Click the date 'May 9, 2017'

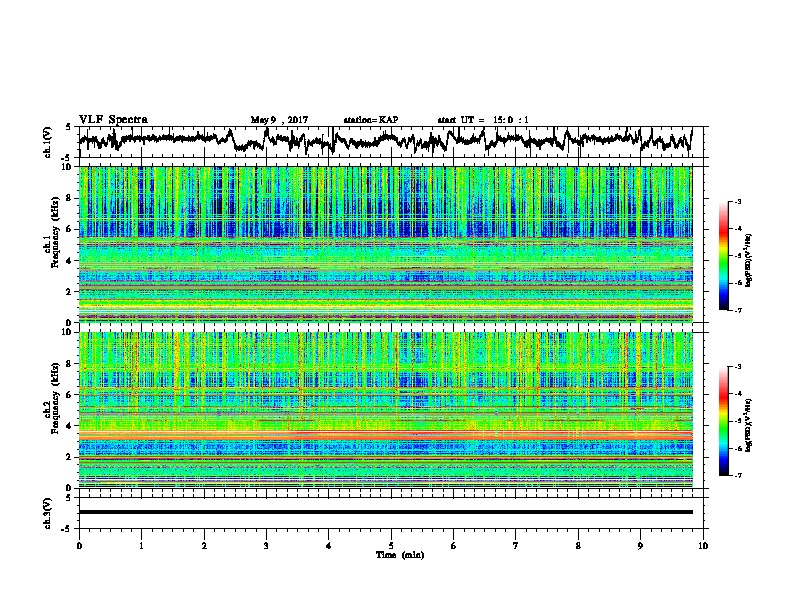pos(279,120)
